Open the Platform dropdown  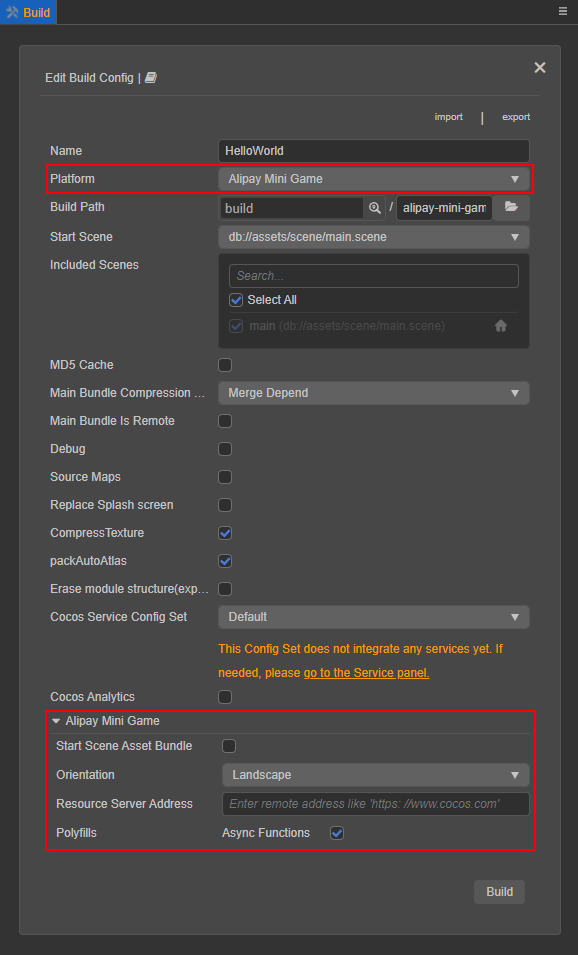point(374,179)
